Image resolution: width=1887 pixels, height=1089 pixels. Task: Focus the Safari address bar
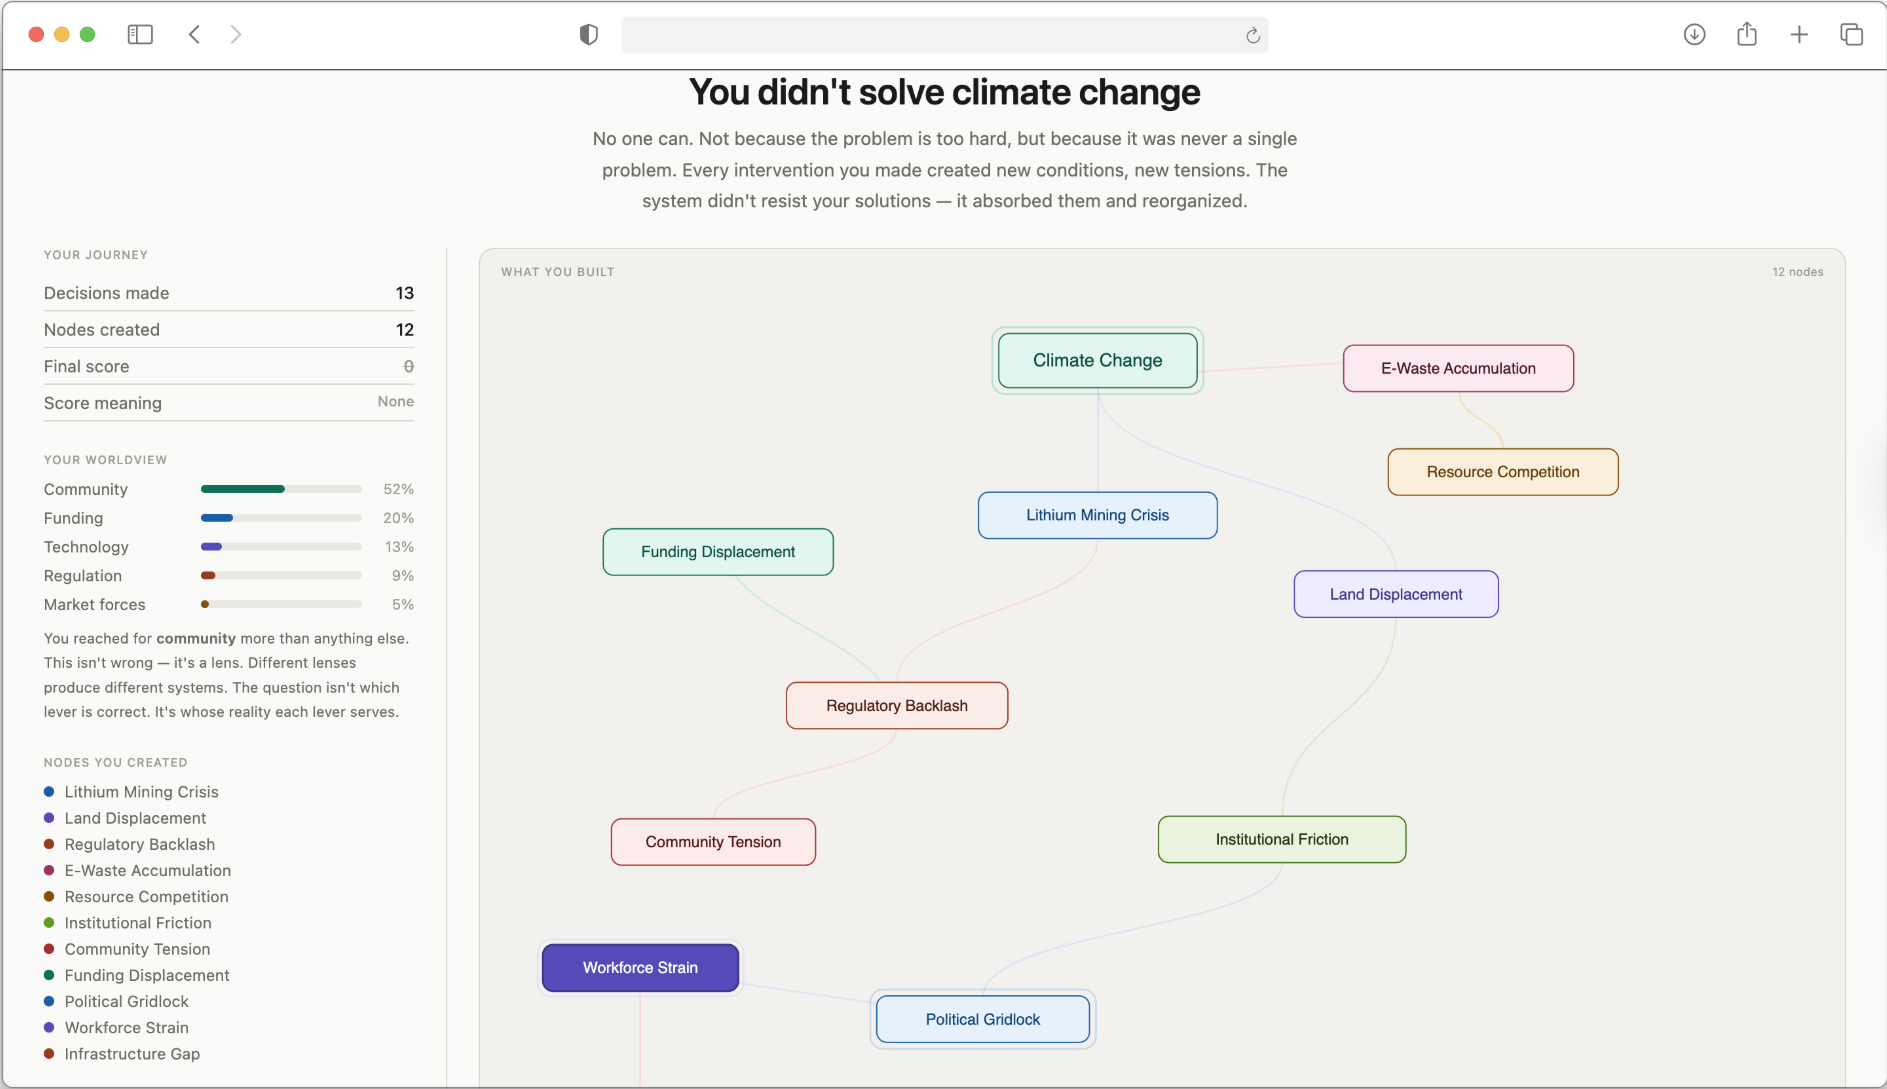pyautogui.click(x=944, y=35)
